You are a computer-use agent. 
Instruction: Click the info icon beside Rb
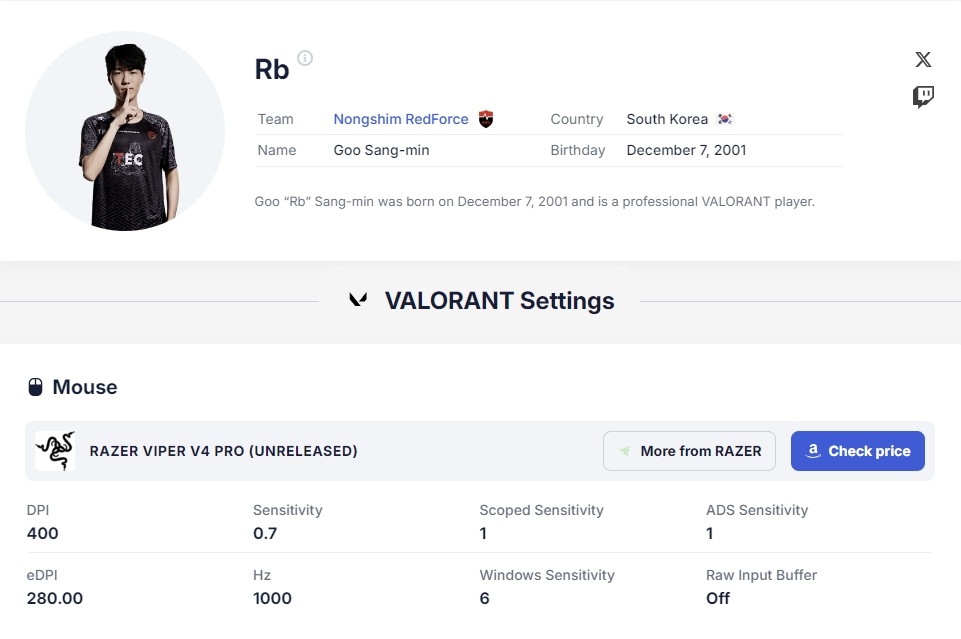click(x=305, y=58)
